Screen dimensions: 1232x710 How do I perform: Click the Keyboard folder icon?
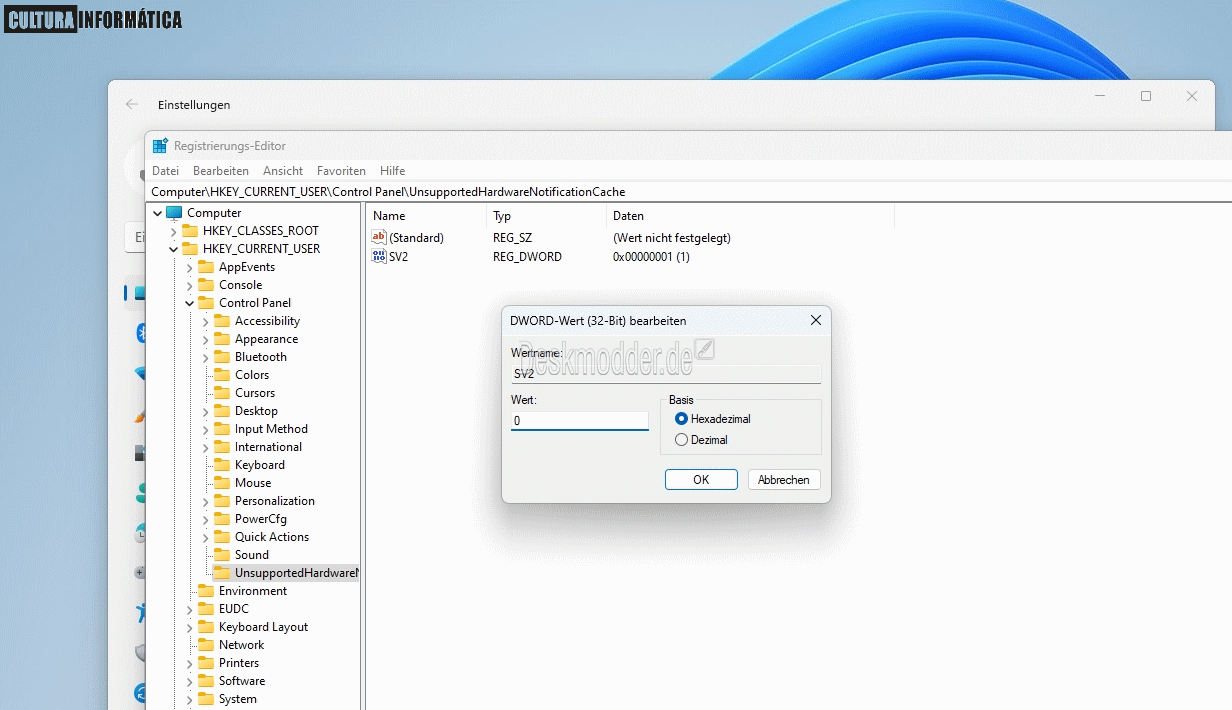pos(222,465)
